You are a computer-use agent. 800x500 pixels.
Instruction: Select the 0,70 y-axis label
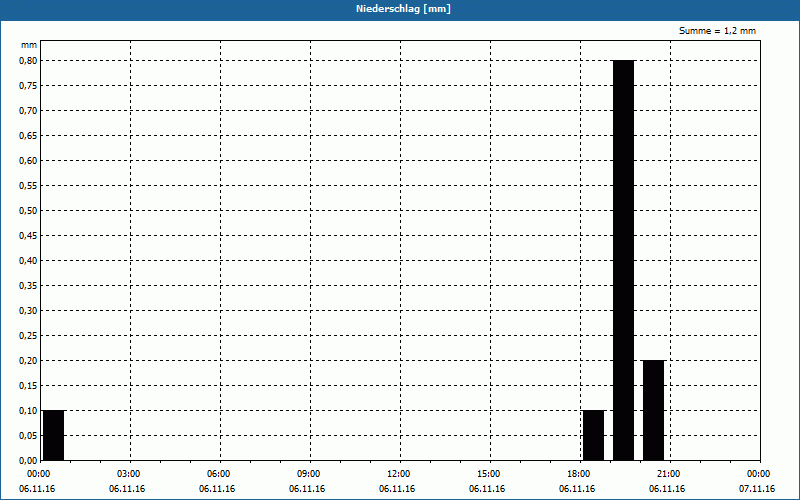click(28, 111)
